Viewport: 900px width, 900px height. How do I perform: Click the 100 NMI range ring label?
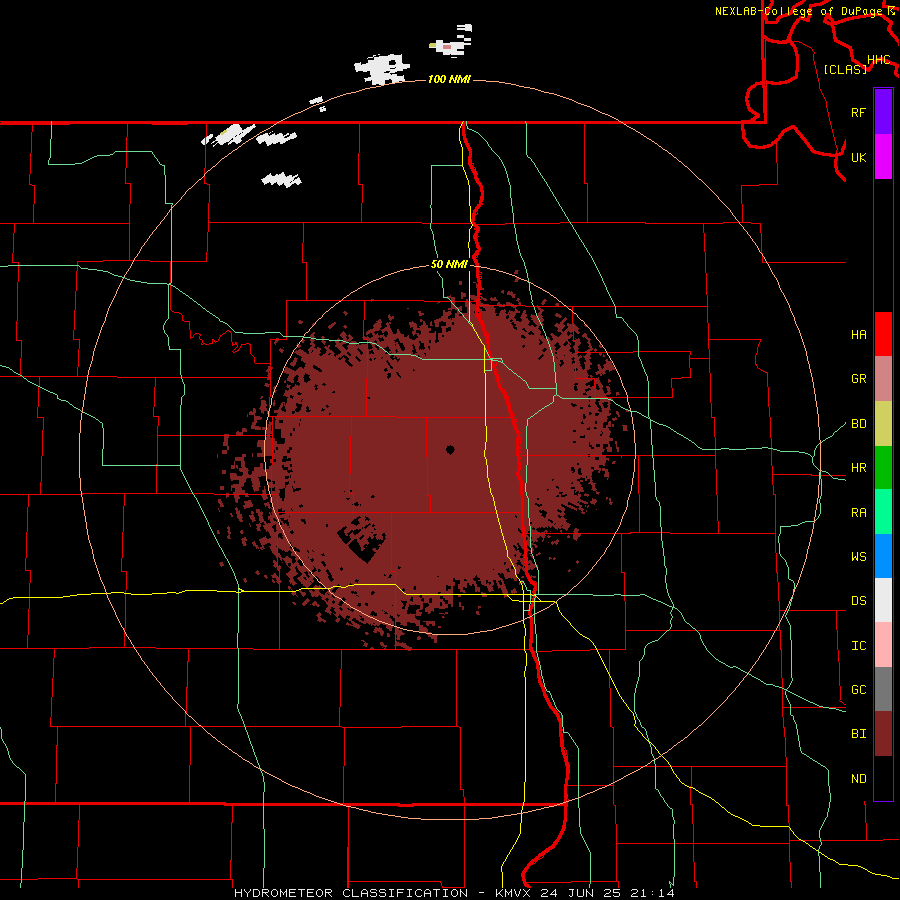click(x=449, y=79)
